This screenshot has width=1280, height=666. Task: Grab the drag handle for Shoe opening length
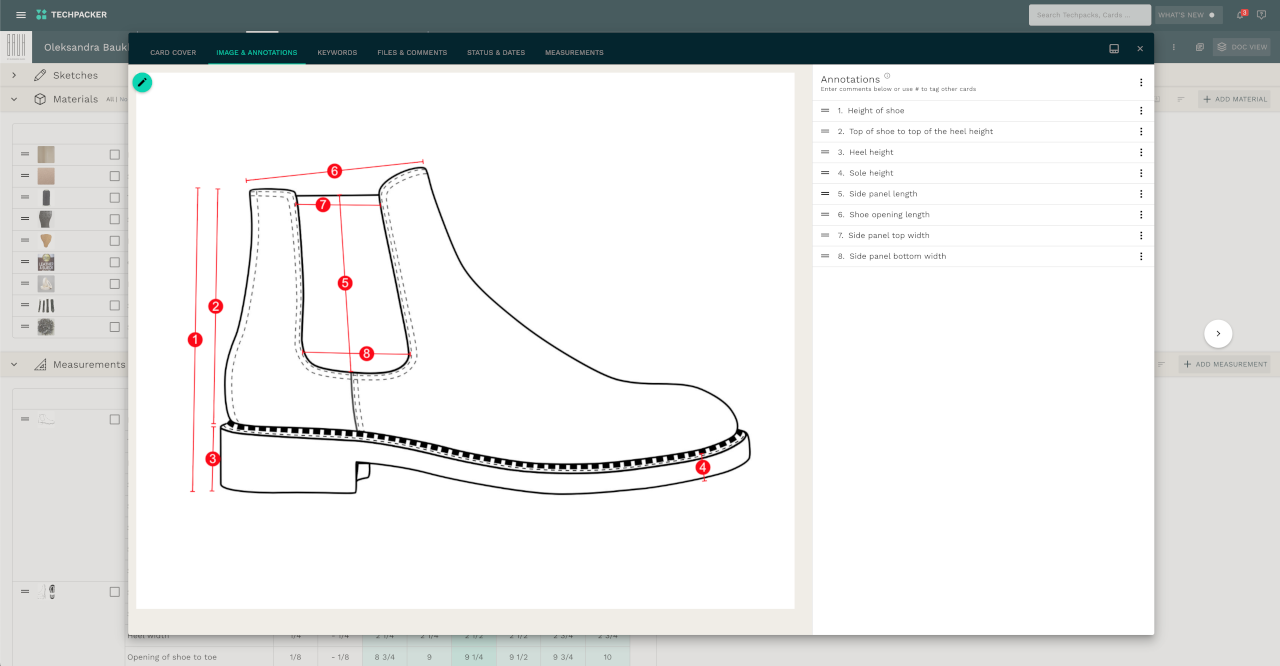click(x=825, y=215)
